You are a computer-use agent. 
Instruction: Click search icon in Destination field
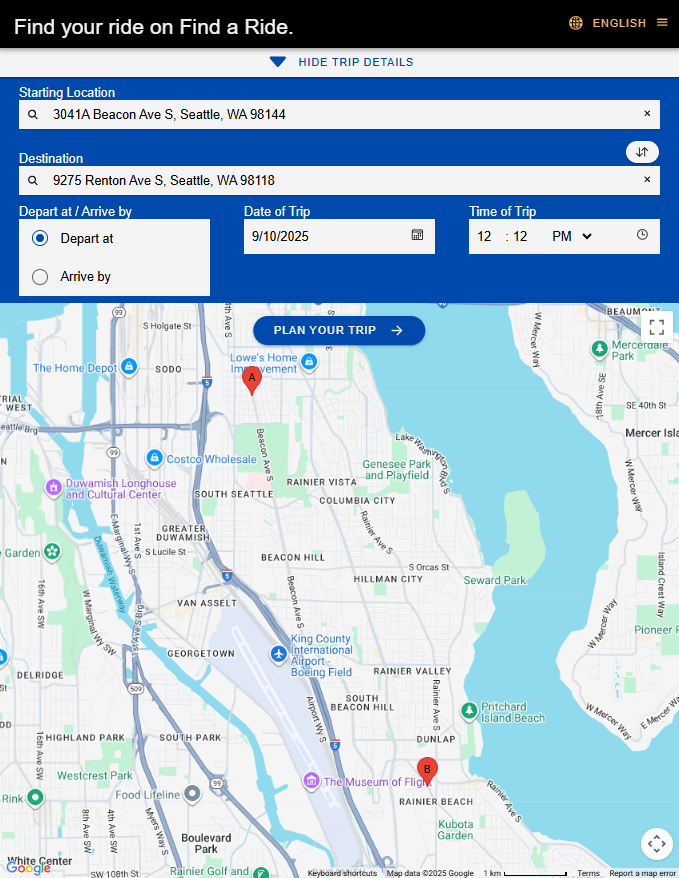point(33,180)
